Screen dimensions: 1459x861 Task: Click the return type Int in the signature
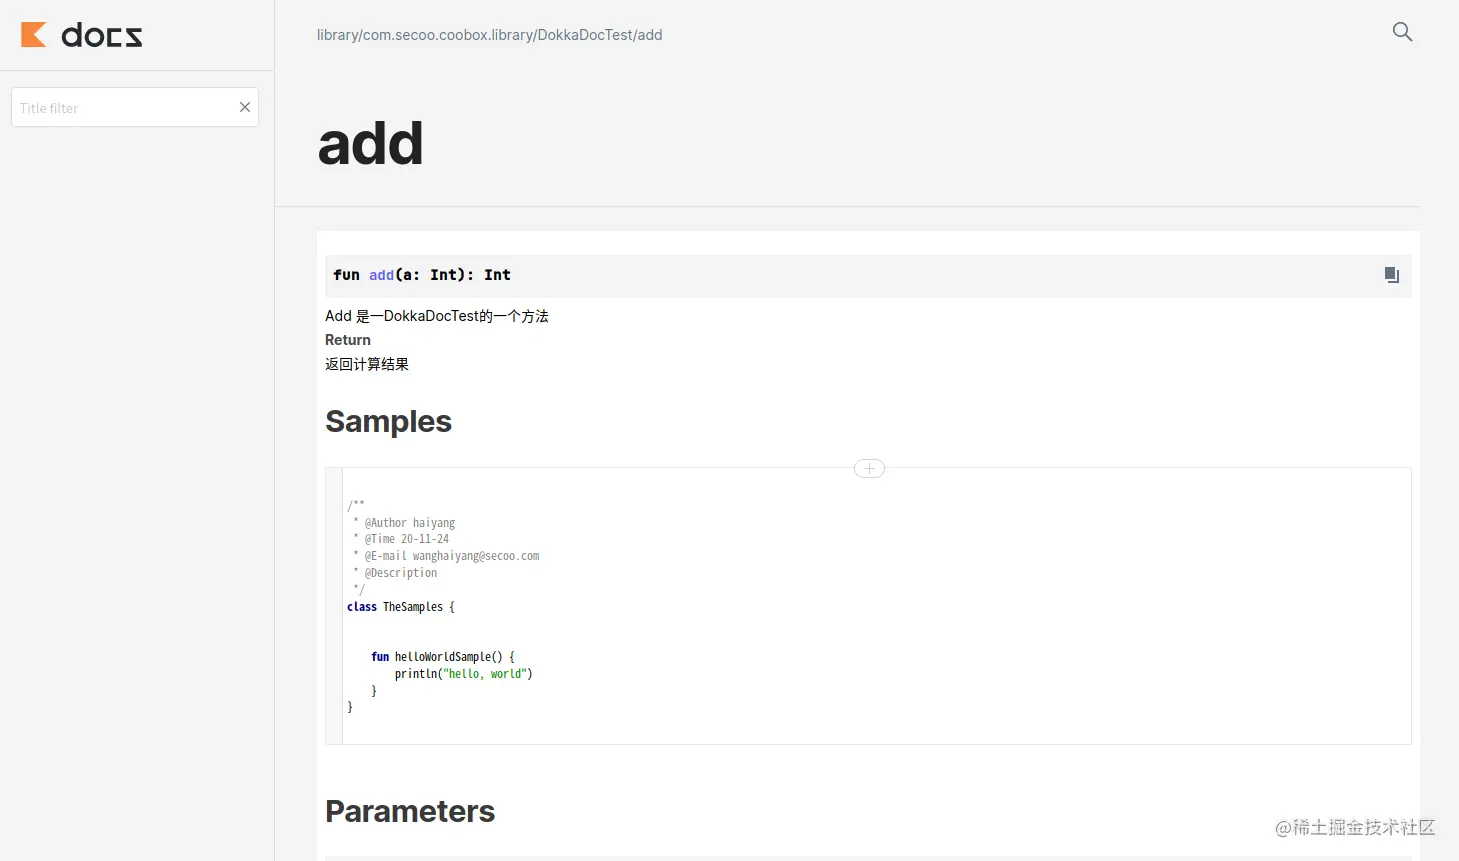[497, 275]
